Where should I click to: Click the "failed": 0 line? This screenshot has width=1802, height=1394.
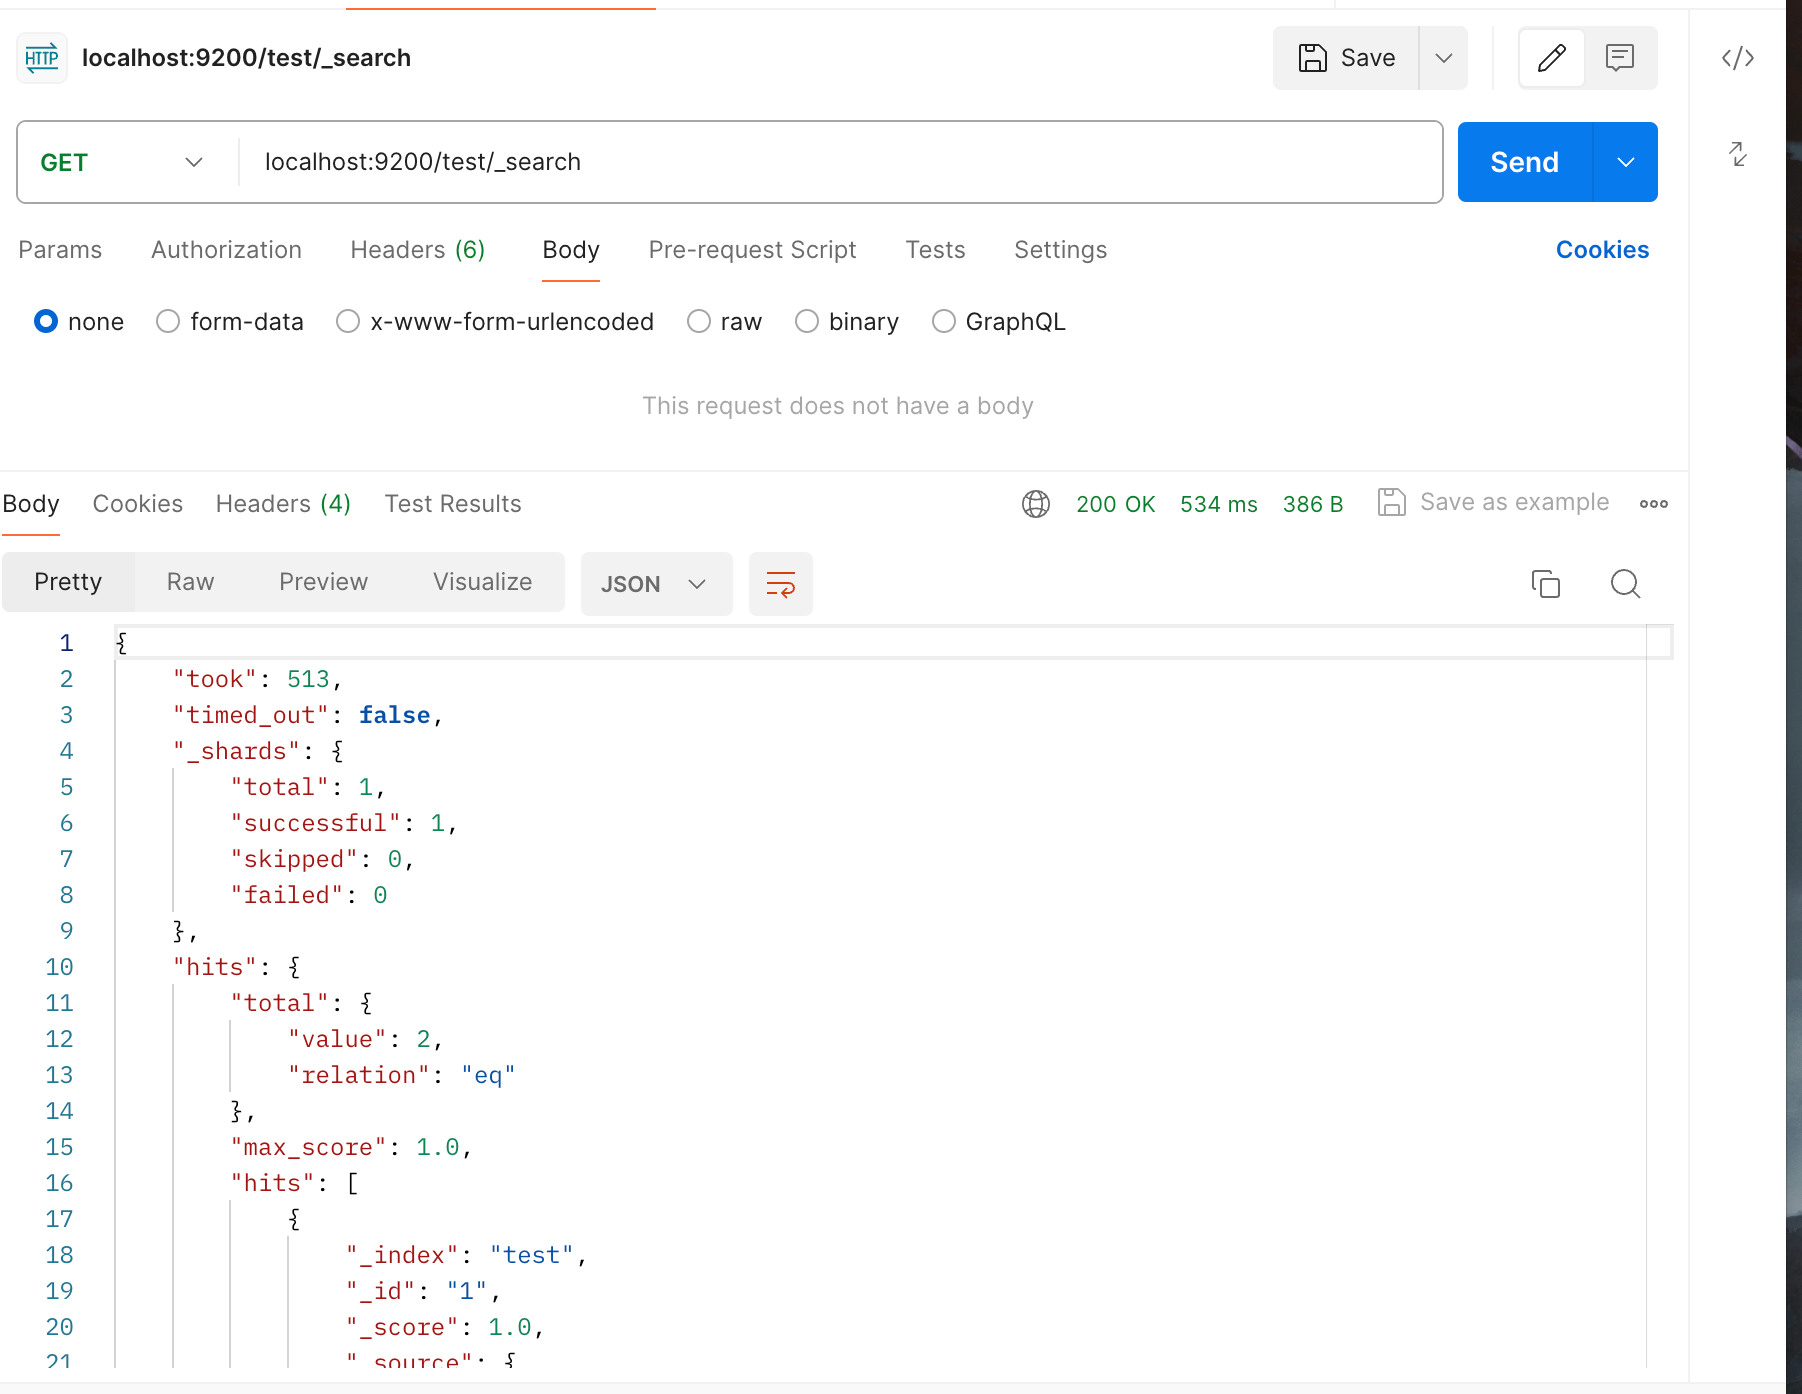pyautogui.click(x=309, y=896)
